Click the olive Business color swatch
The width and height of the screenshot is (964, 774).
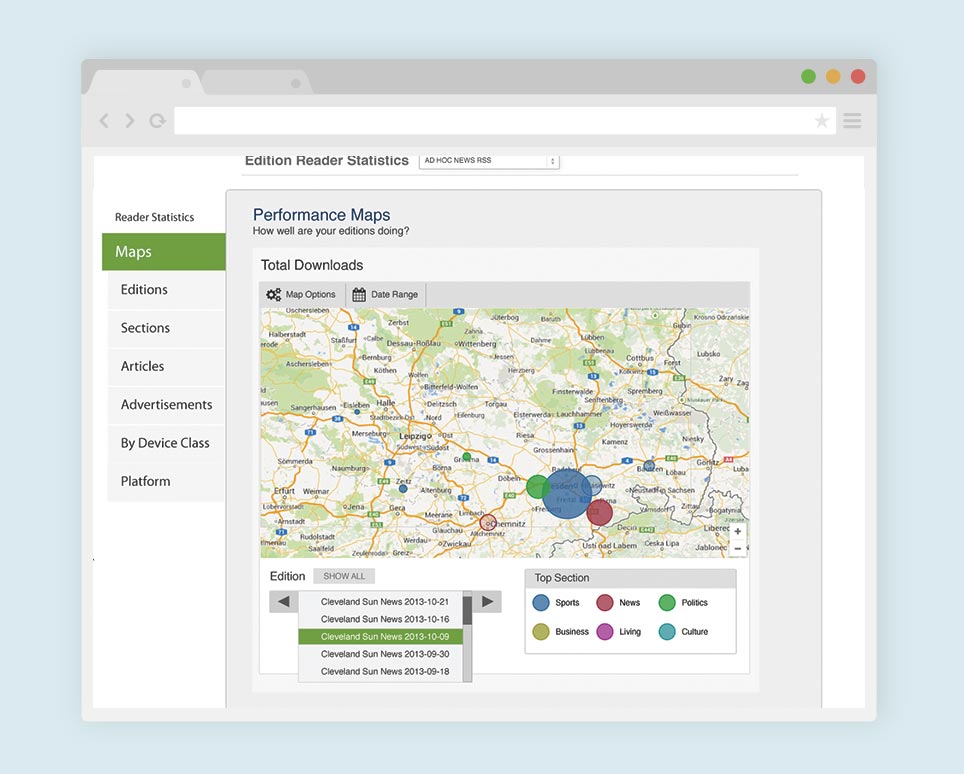click(x=541, y=631)
